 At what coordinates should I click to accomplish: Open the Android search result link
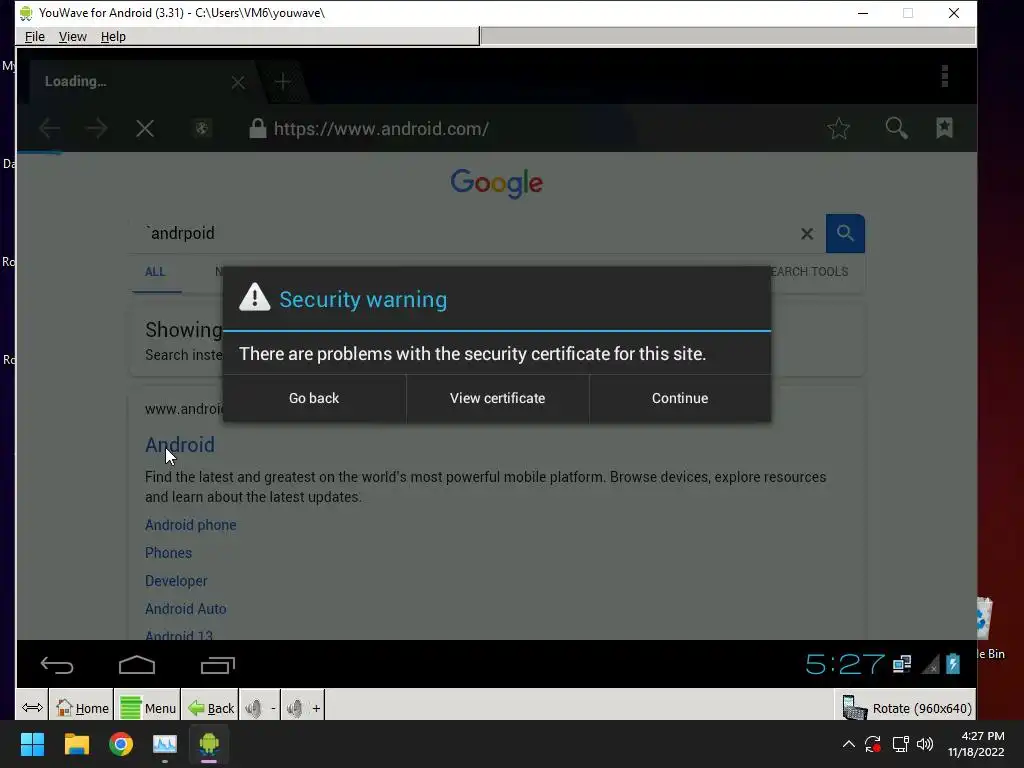point(180,445)
